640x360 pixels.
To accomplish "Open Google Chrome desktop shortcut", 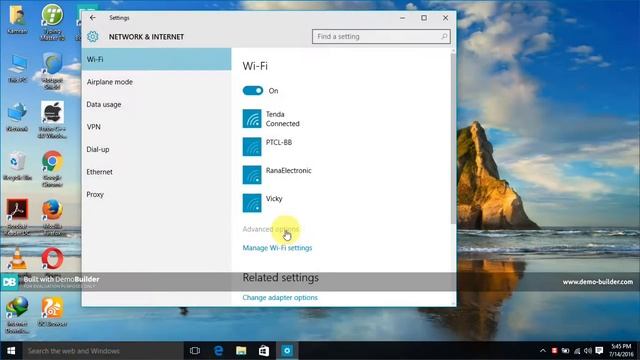I will click(x=52, y=169).
